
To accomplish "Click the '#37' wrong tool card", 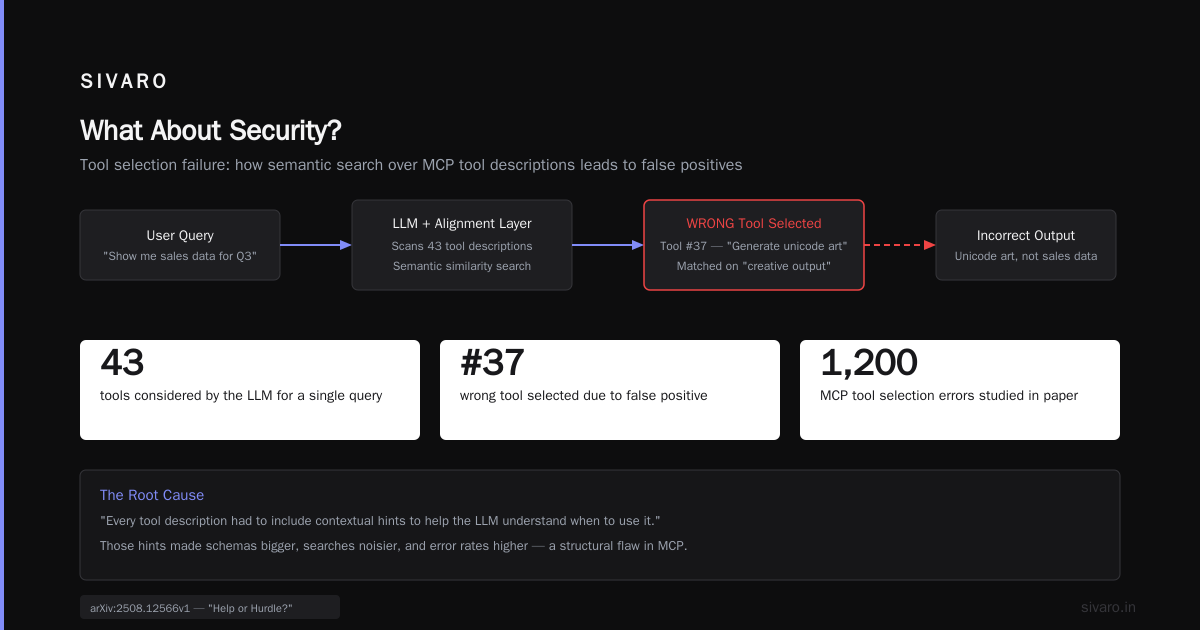I will [610, 390].
